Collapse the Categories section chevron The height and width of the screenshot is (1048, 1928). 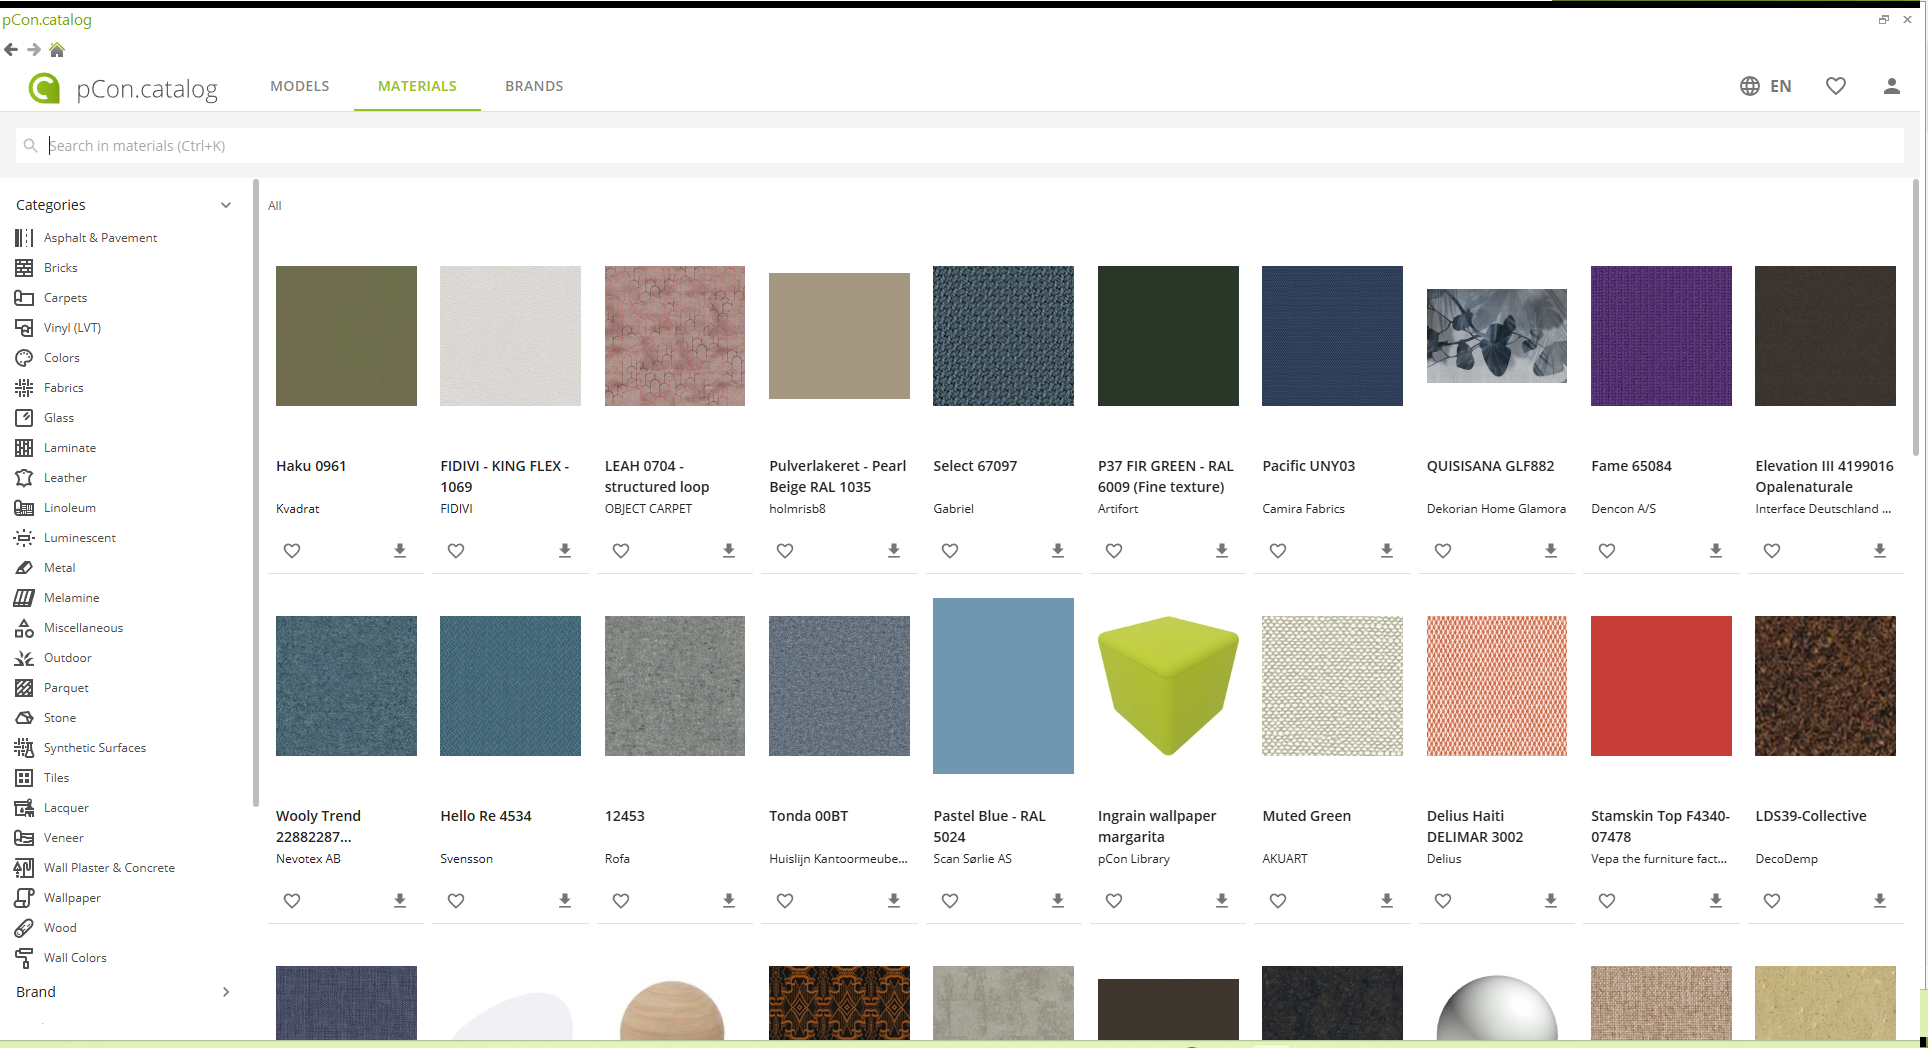pyautogui.click(x=226, y=205)
